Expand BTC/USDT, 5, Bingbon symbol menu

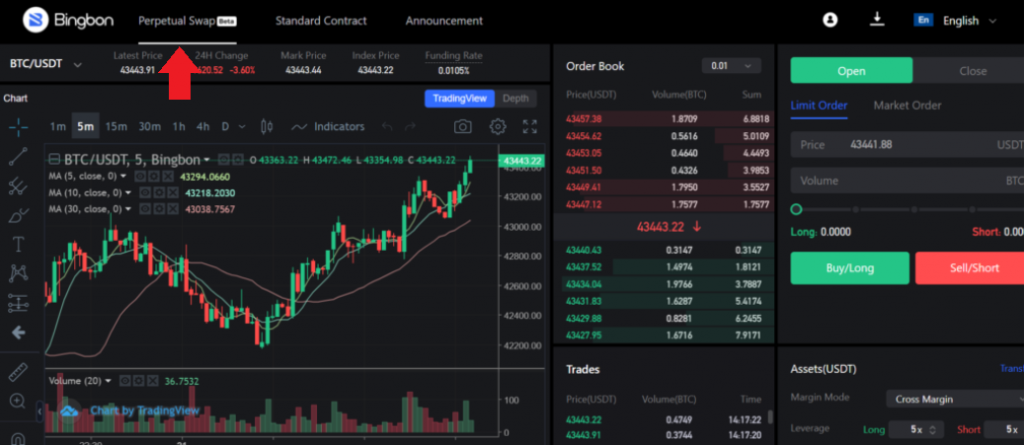coord(207,160)
